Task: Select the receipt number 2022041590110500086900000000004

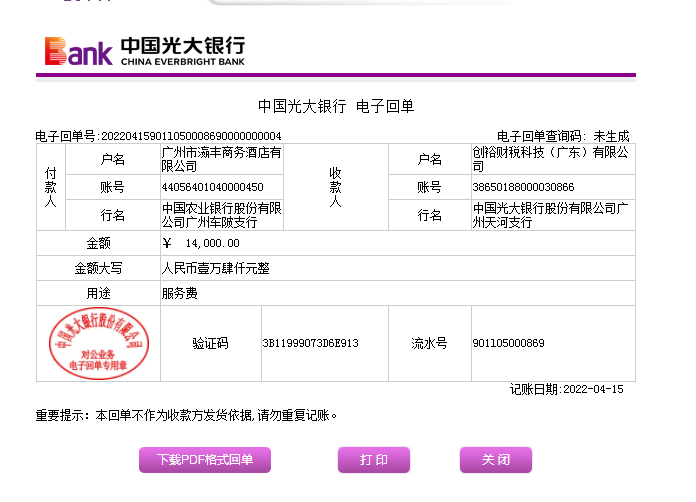Action: (x=191, y=136)
